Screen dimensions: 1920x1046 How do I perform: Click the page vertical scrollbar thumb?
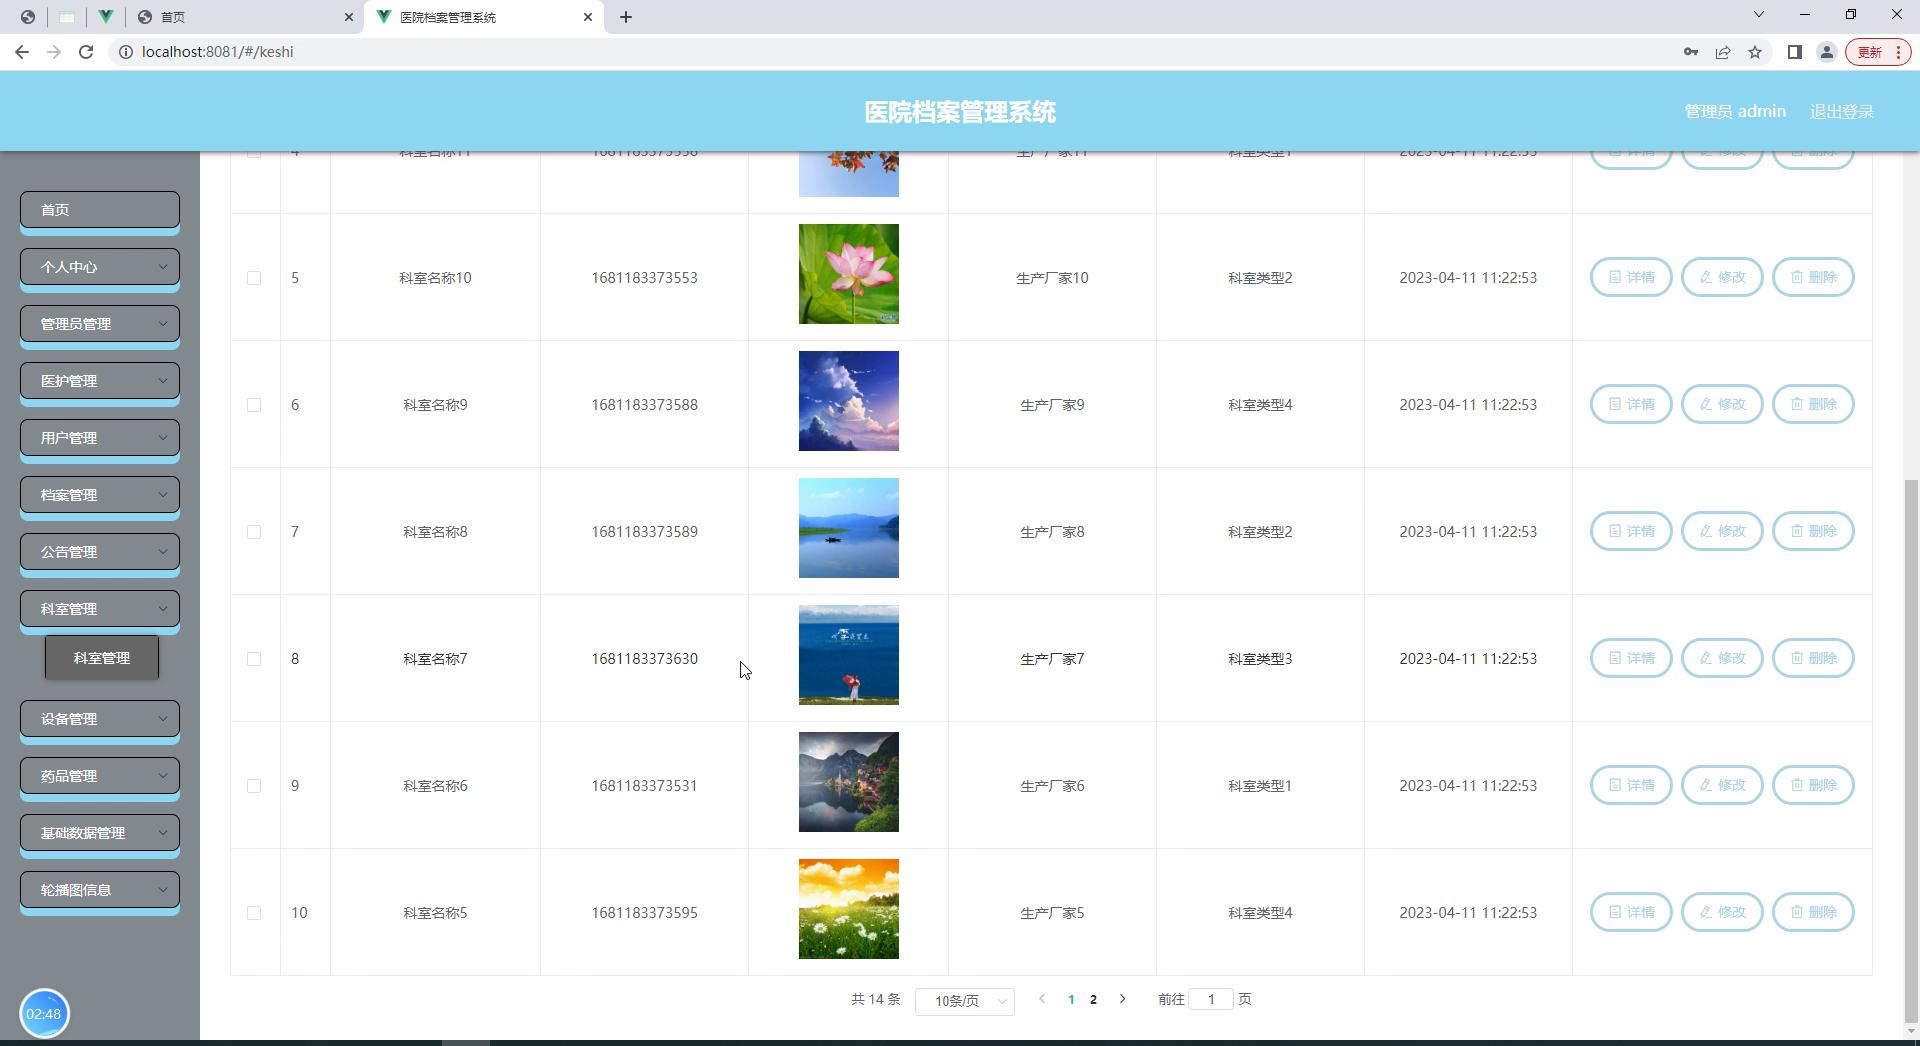[x=1912, y=750]
